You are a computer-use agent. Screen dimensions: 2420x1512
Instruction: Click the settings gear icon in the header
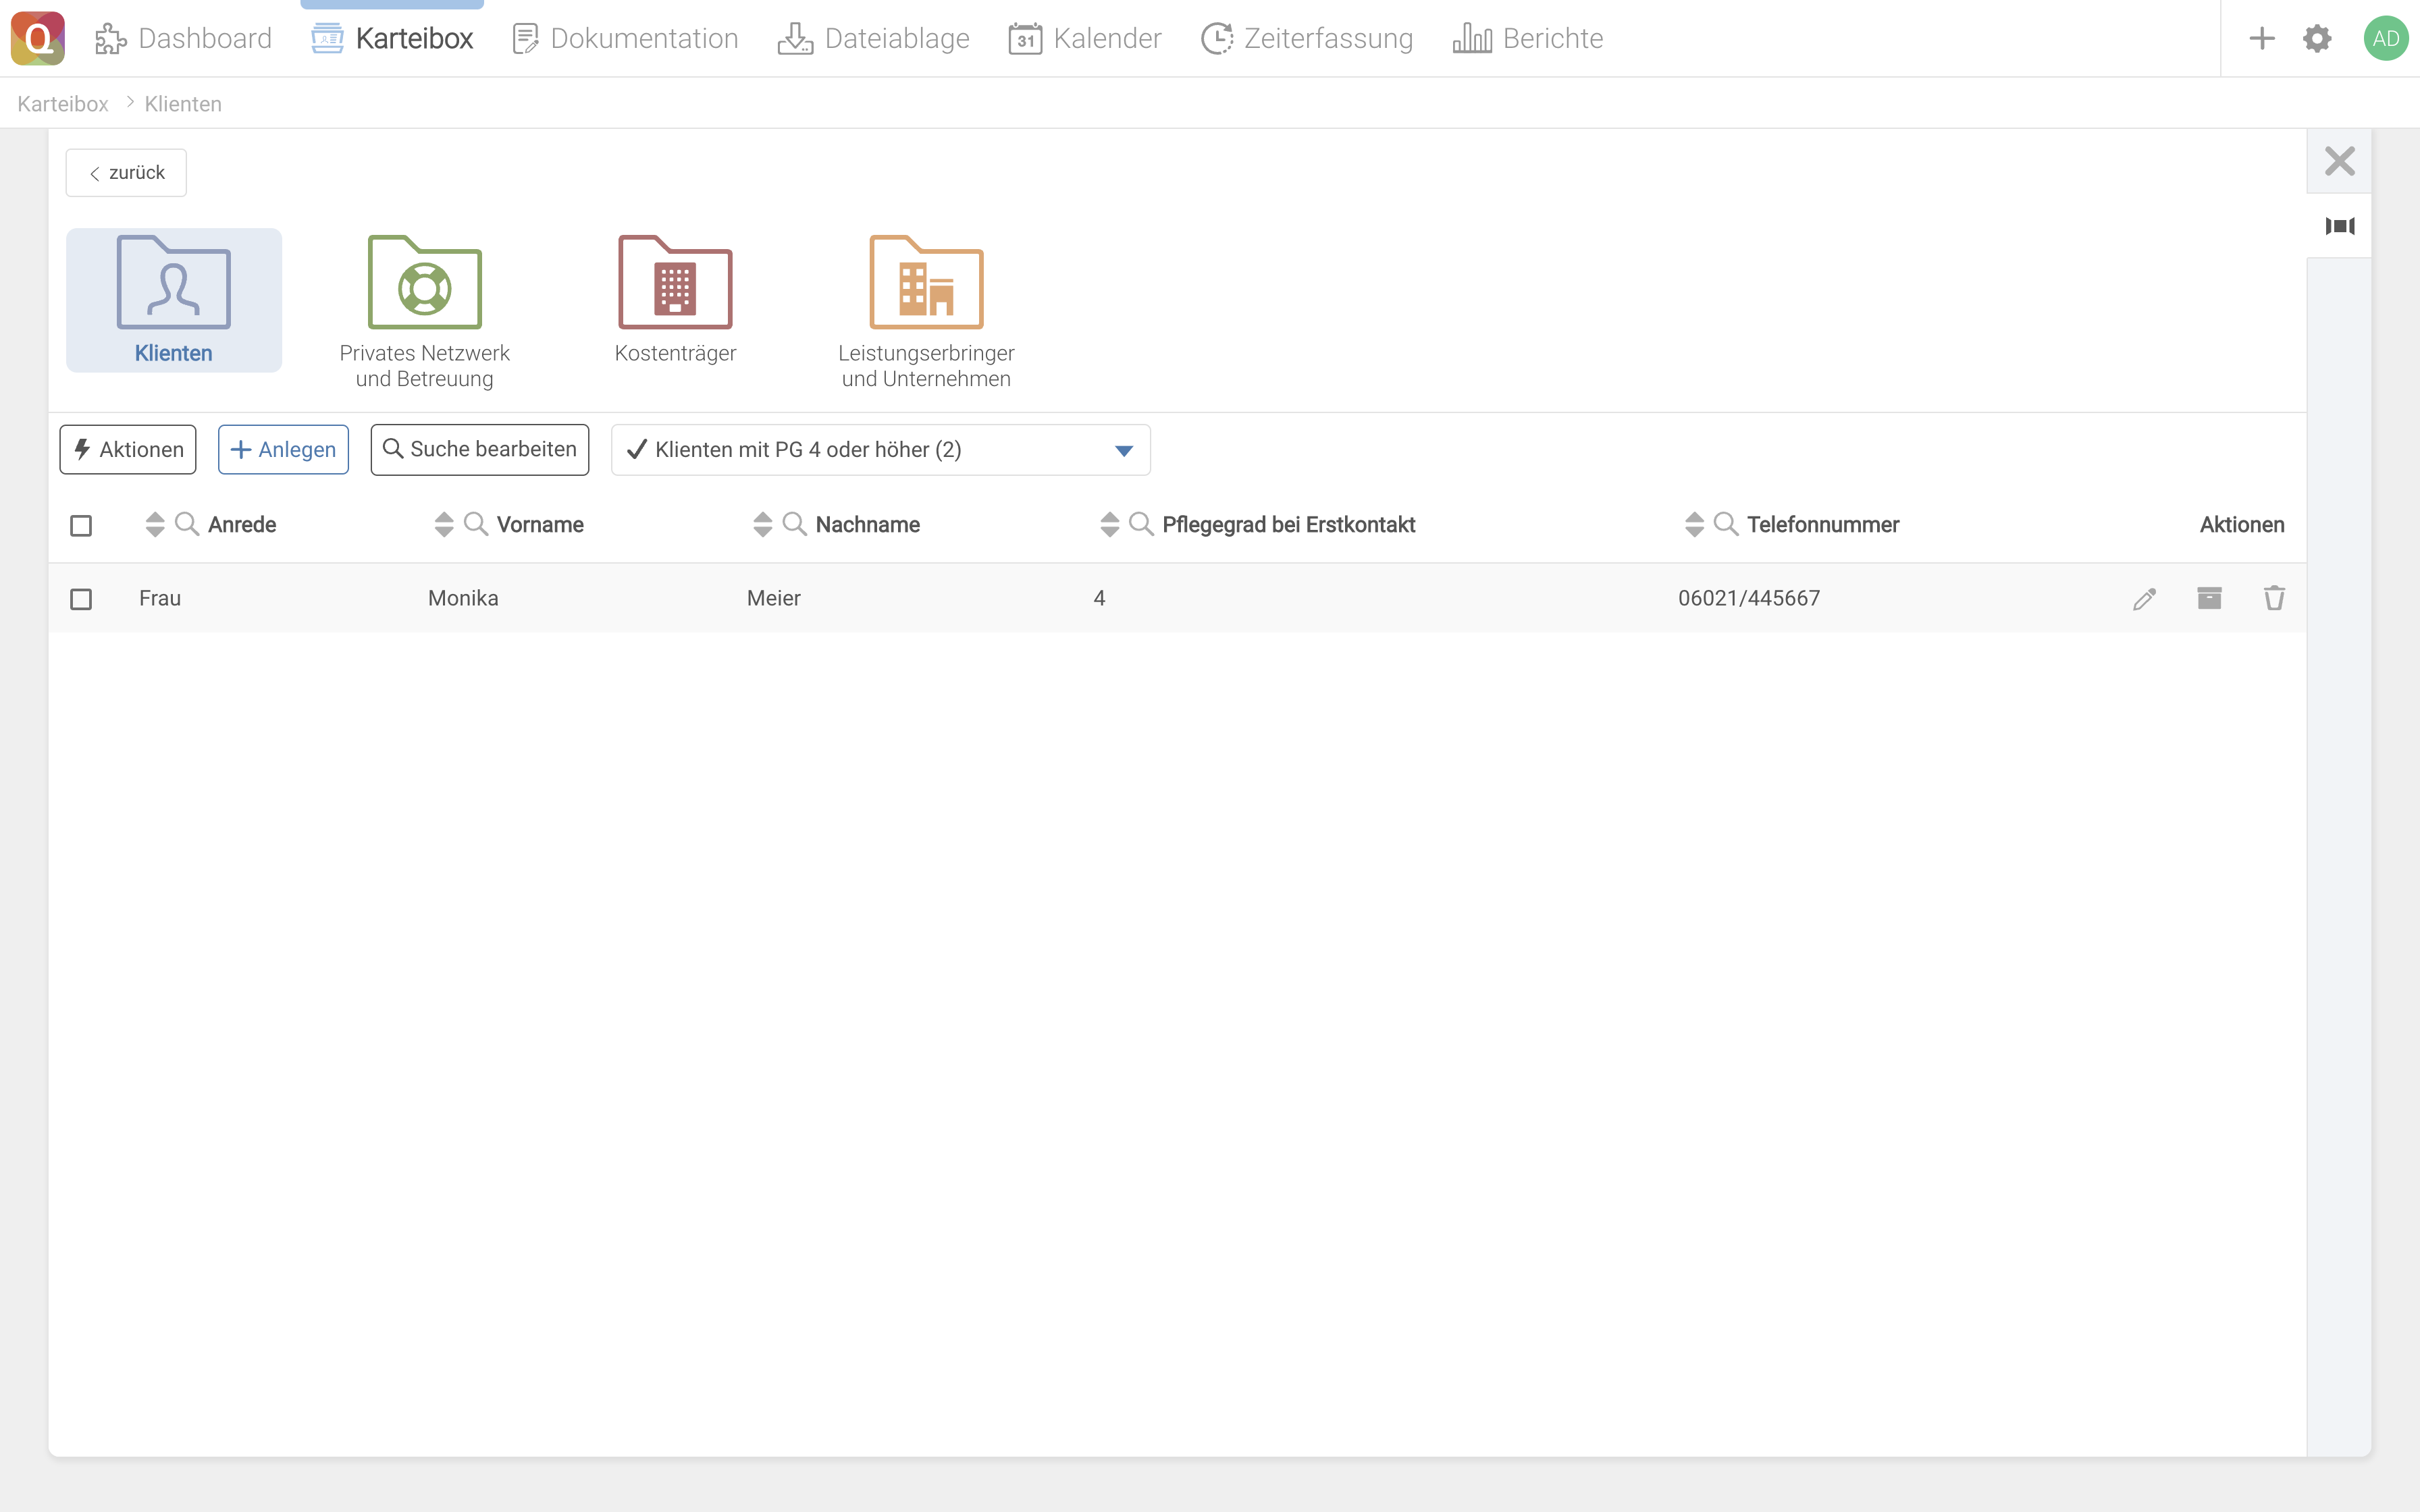point(2317,39)
